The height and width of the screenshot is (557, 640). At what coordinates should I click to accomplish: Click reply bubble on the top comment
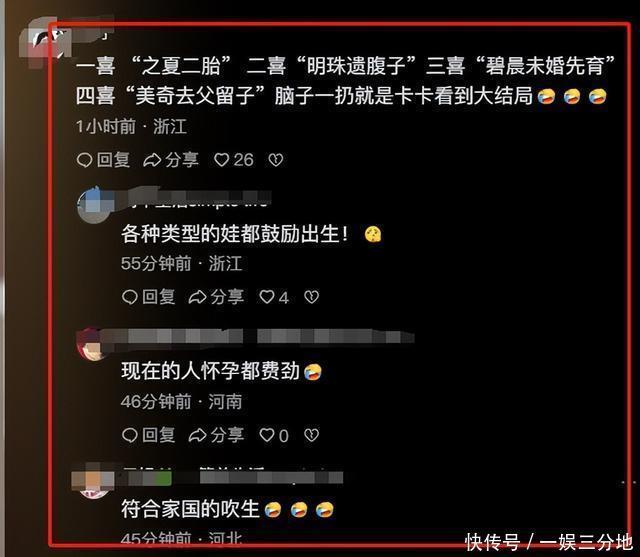(x=103, y=160)
